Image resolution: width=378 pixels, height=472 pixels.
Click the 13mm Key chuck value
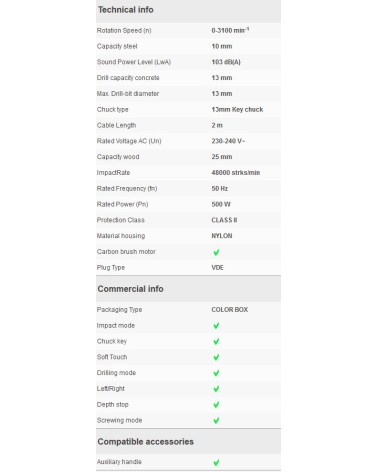tap(237, 110)
